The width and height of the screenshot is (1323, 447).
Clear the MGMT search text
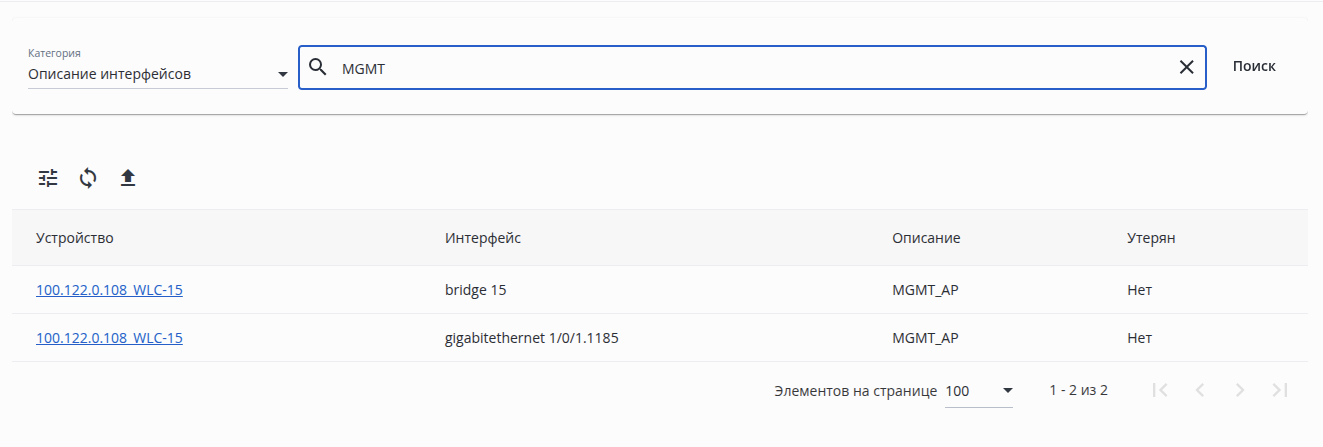click(x=1186, y=67)
